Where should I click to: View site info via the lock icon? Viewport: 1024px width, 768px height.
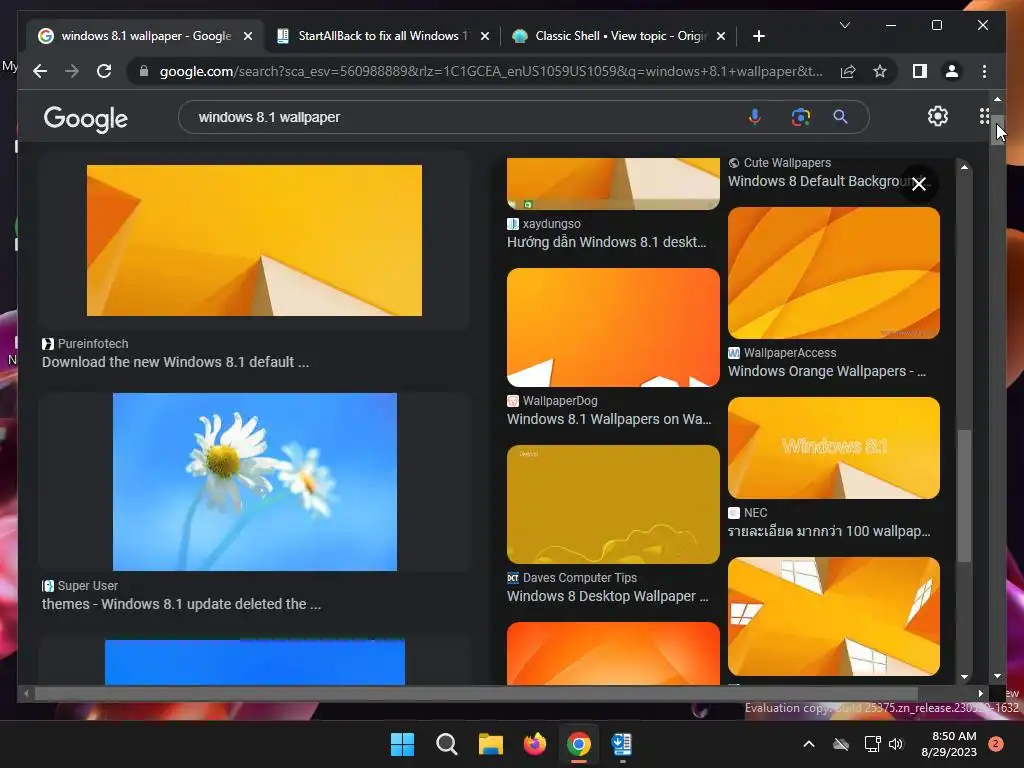tap(144, 71)
